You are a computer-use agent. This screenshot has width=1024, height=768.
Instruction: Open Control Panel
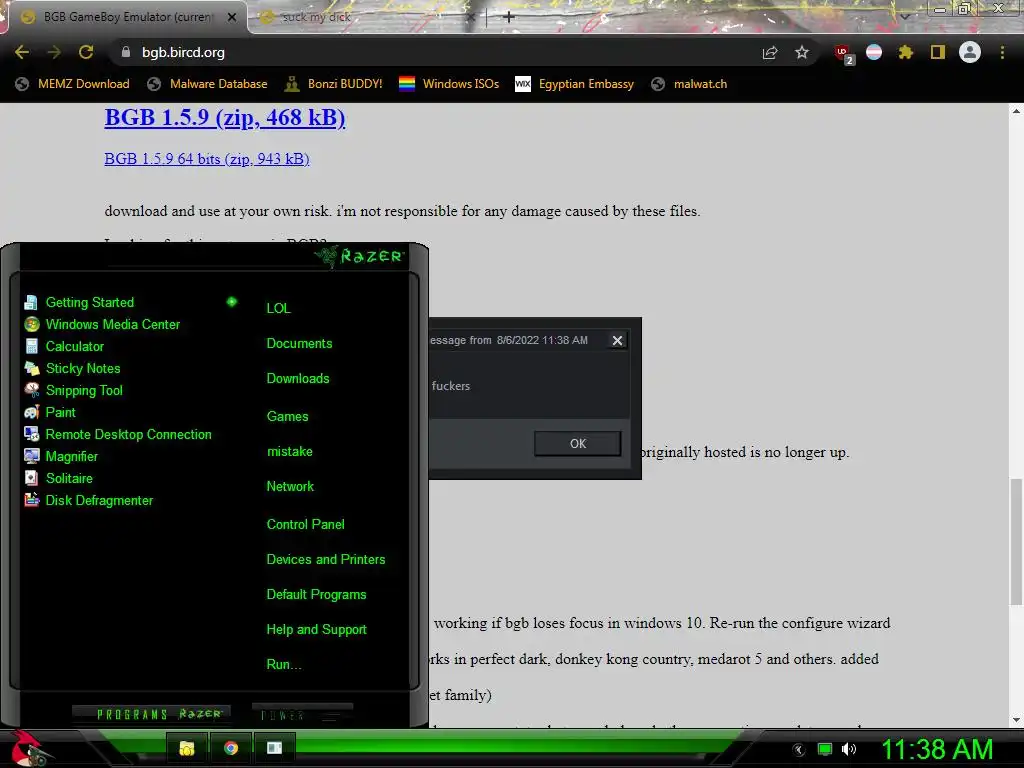(x=305, y=524)
